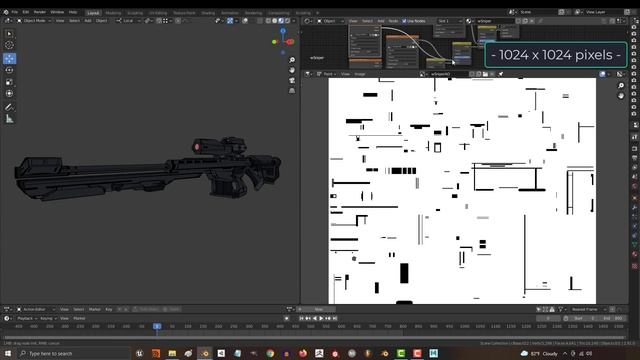
Task: Click the current frame marker on timeline
Action: 157,326
